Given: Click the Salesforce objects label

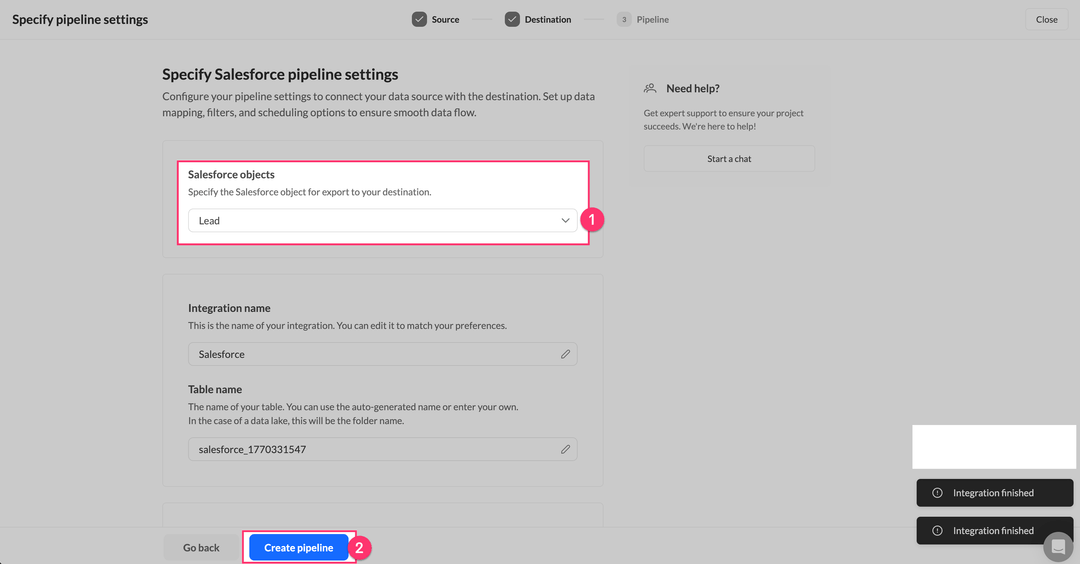Looking at the screenshot, I should pyautogui.click(x=231, y=174).
